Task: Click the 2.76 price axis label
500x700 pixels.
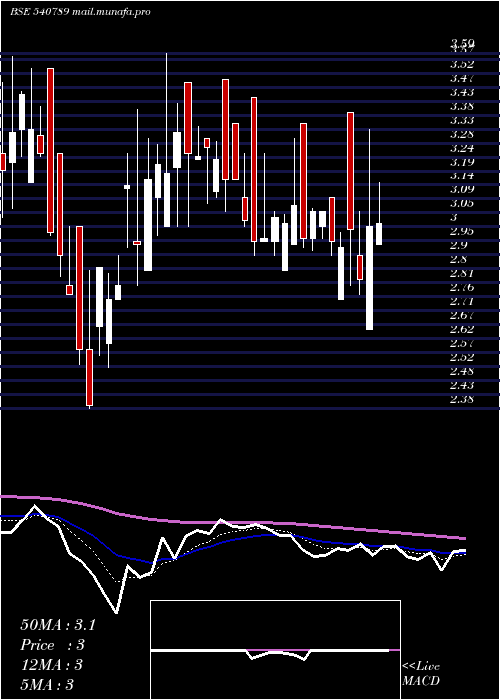Action: (462, 288)
